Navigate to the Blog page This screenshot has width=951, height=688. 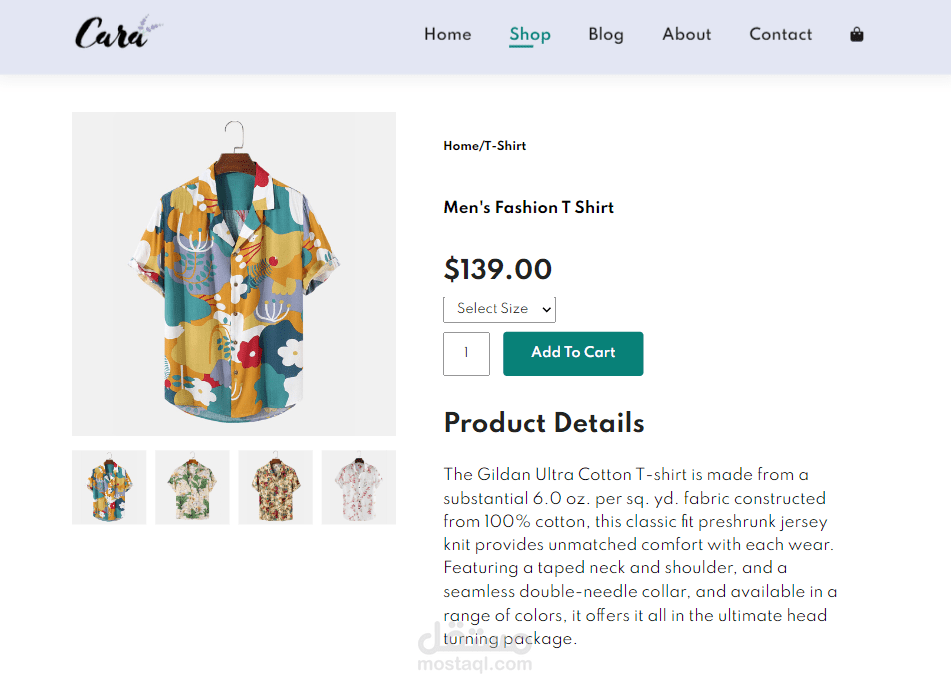pyautogui.click(x=605, y=34)
